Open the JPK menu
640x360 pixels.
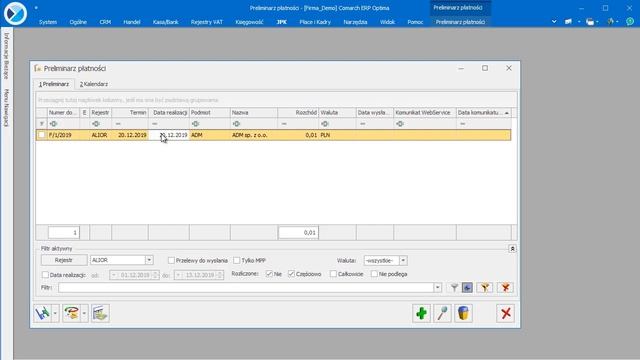pyautogui.click(x=282, y=22)
